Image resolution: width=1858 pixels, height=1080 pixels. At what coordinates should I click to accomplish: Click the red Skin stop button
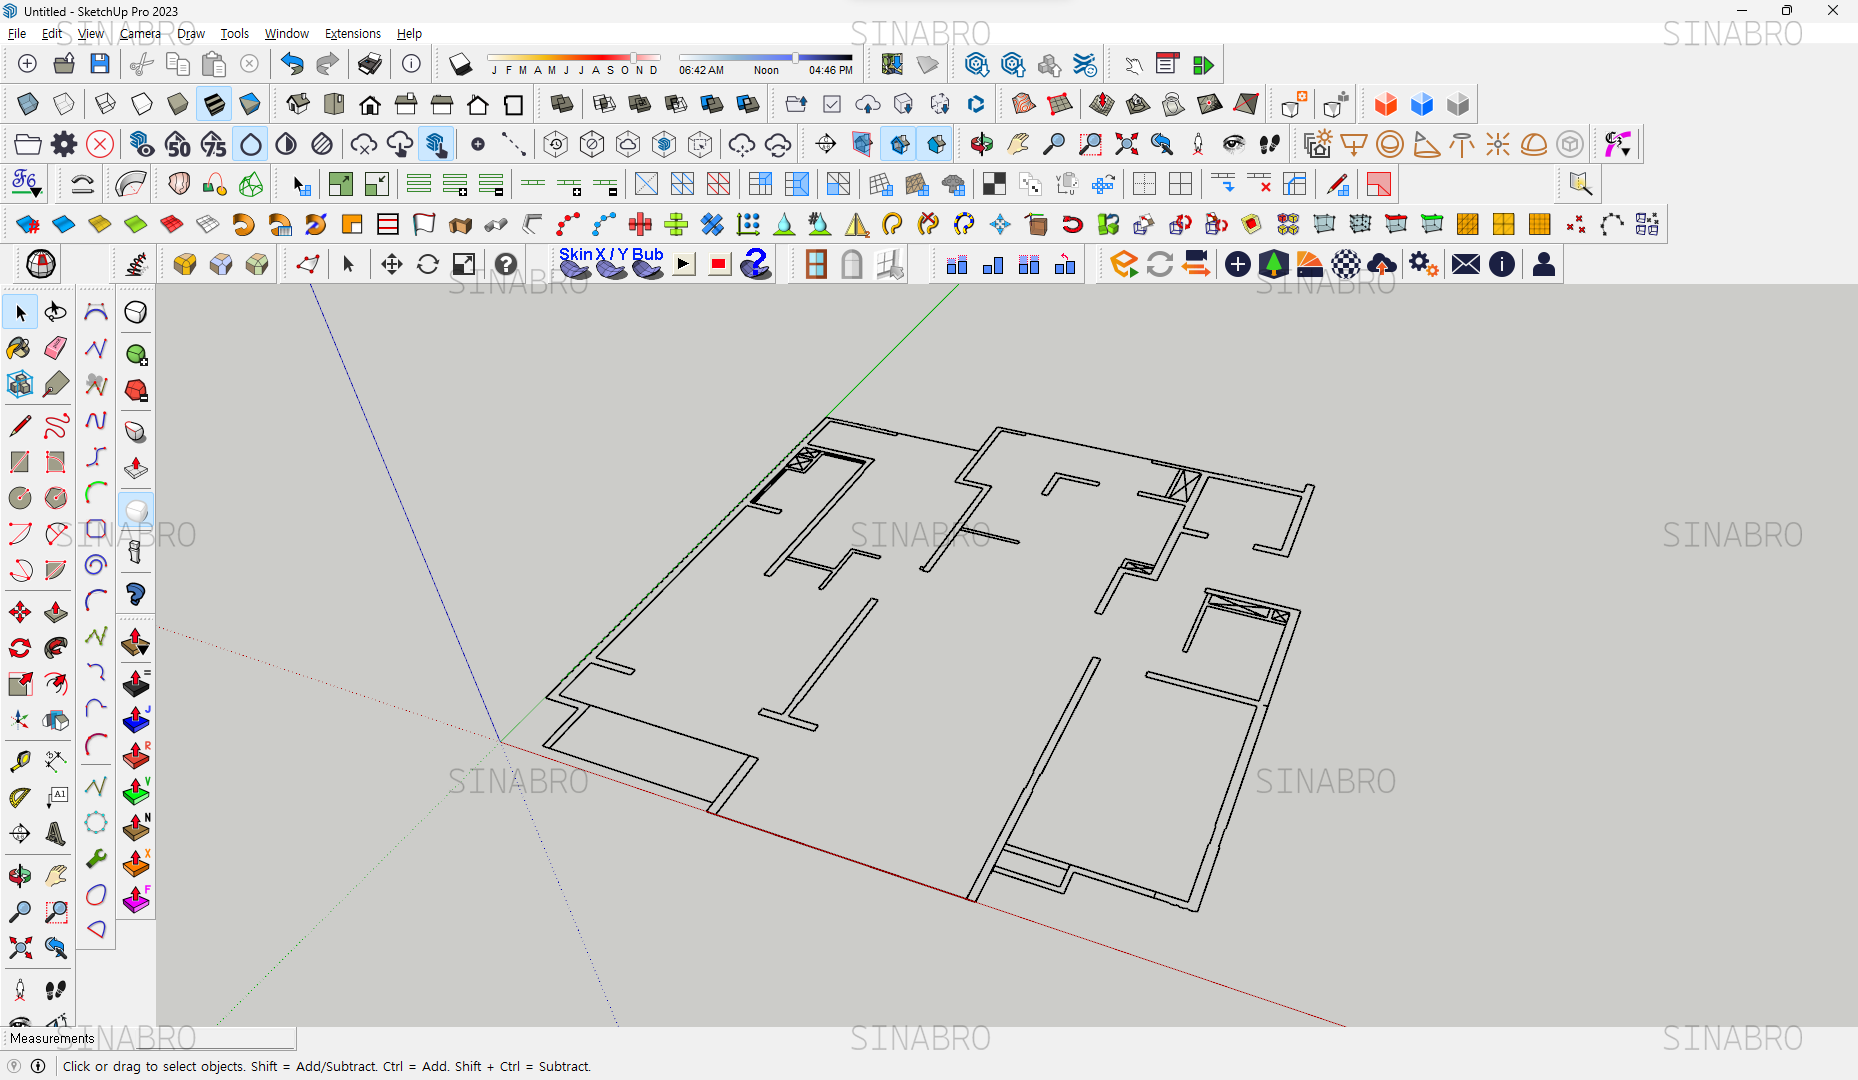click(x=718, y=264)
